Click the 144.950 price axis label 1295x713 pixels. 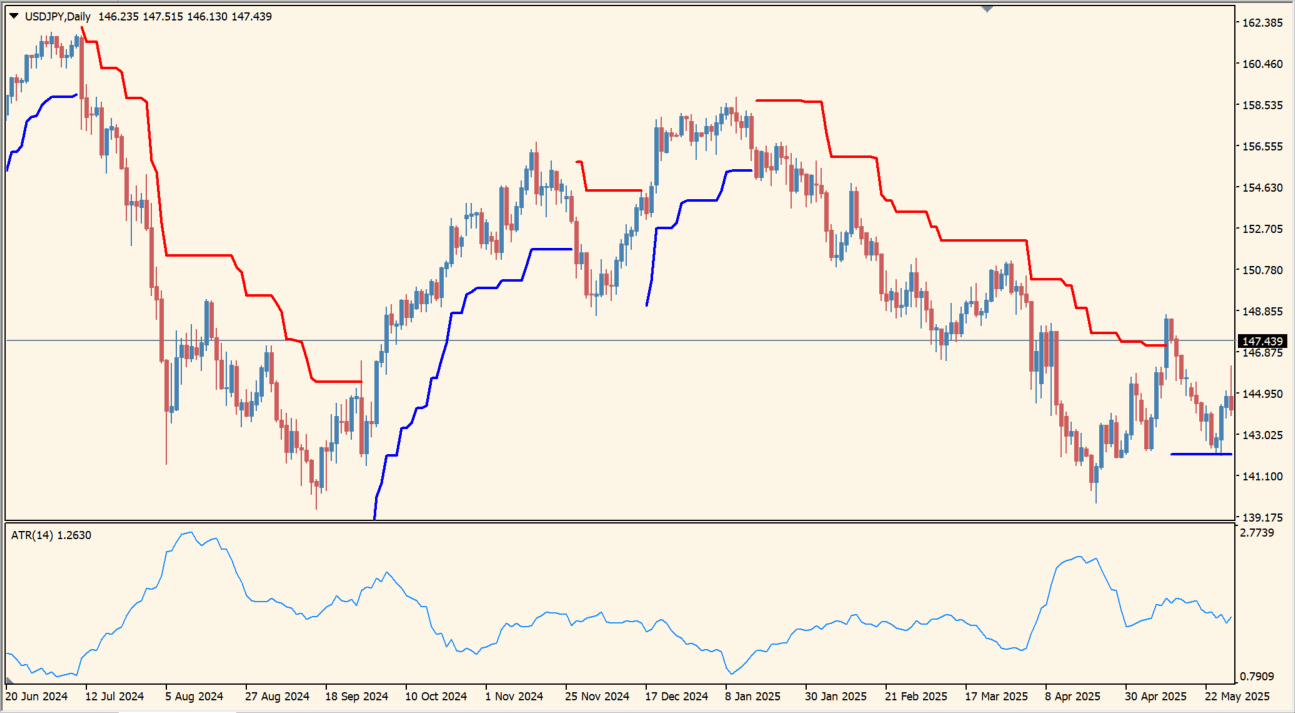(1262, 394)
